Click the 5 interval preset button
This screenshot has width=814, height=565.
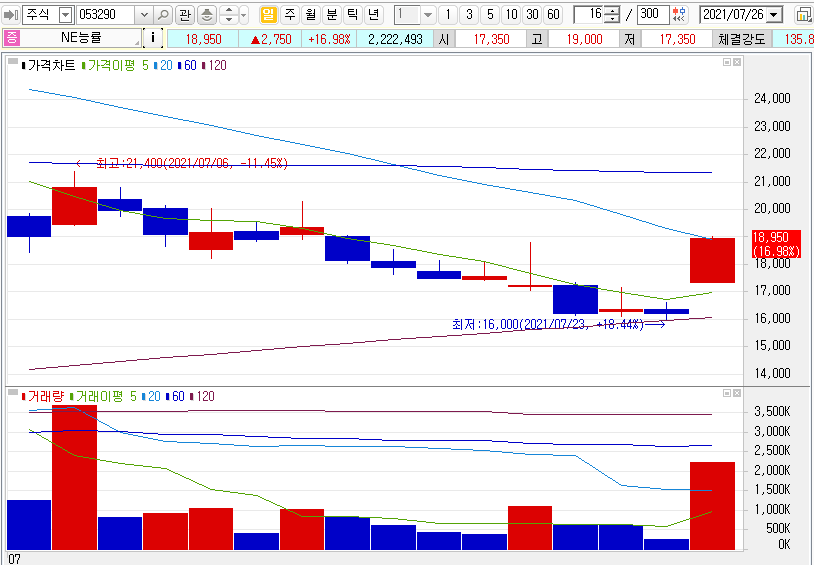(490, 15)
